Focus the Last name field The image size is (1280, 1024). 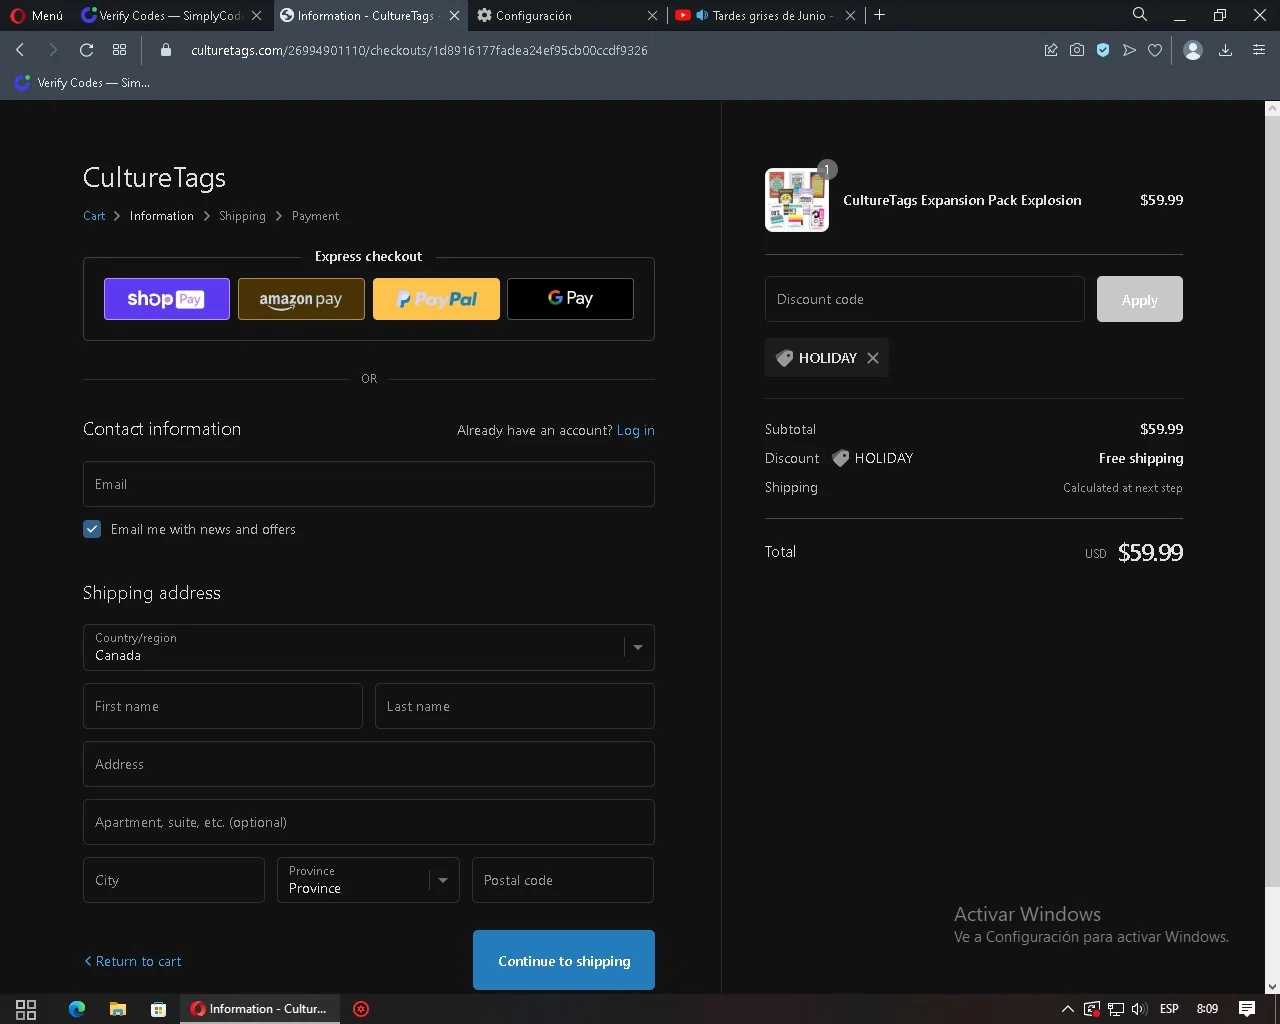click(515, 706)
